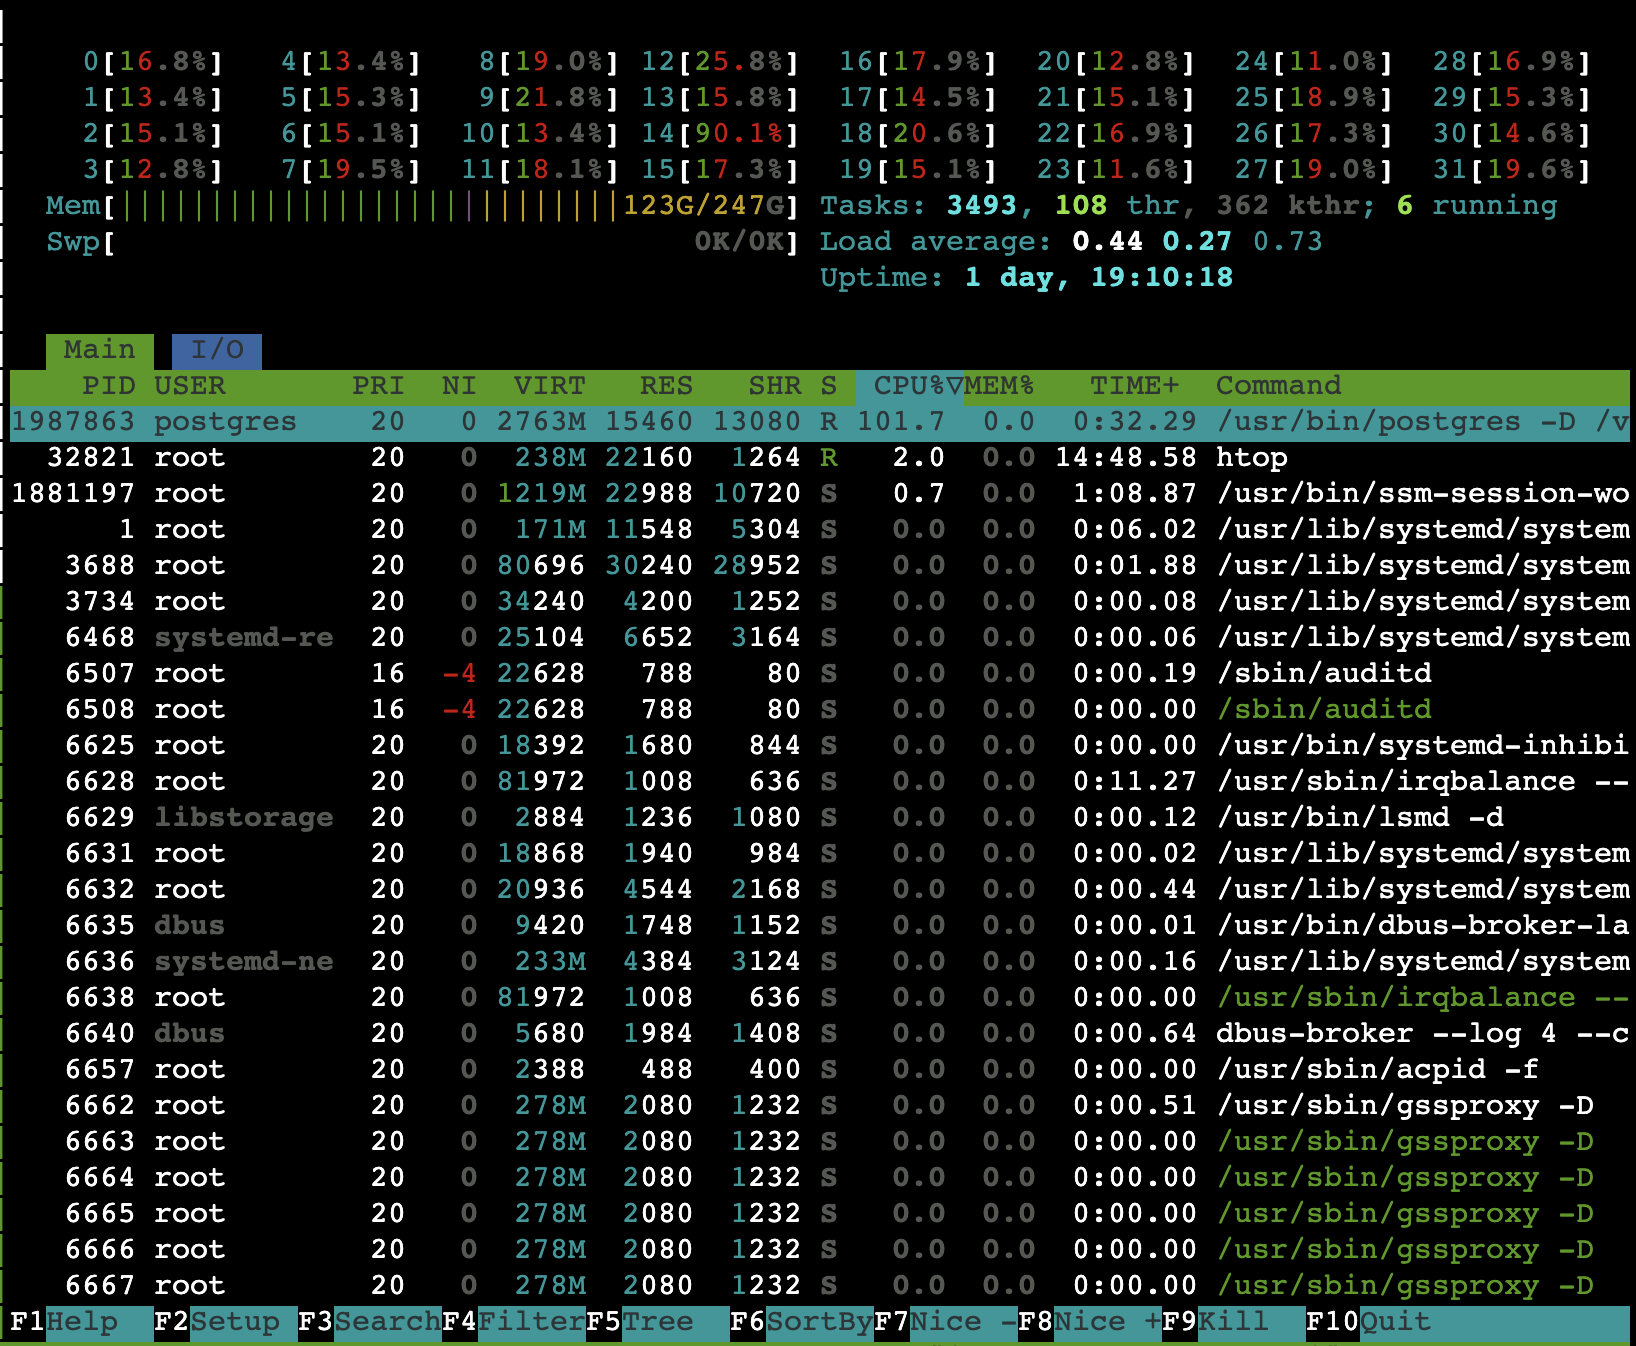The image size is (1636, 1346).
Task: Select process row with PID 1
Action: point(820,530)
